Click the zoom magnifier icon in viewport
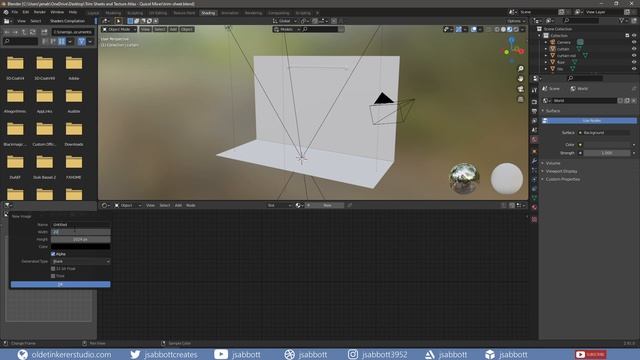The width and height of the screenshot is (640, 360). point(520,69)
